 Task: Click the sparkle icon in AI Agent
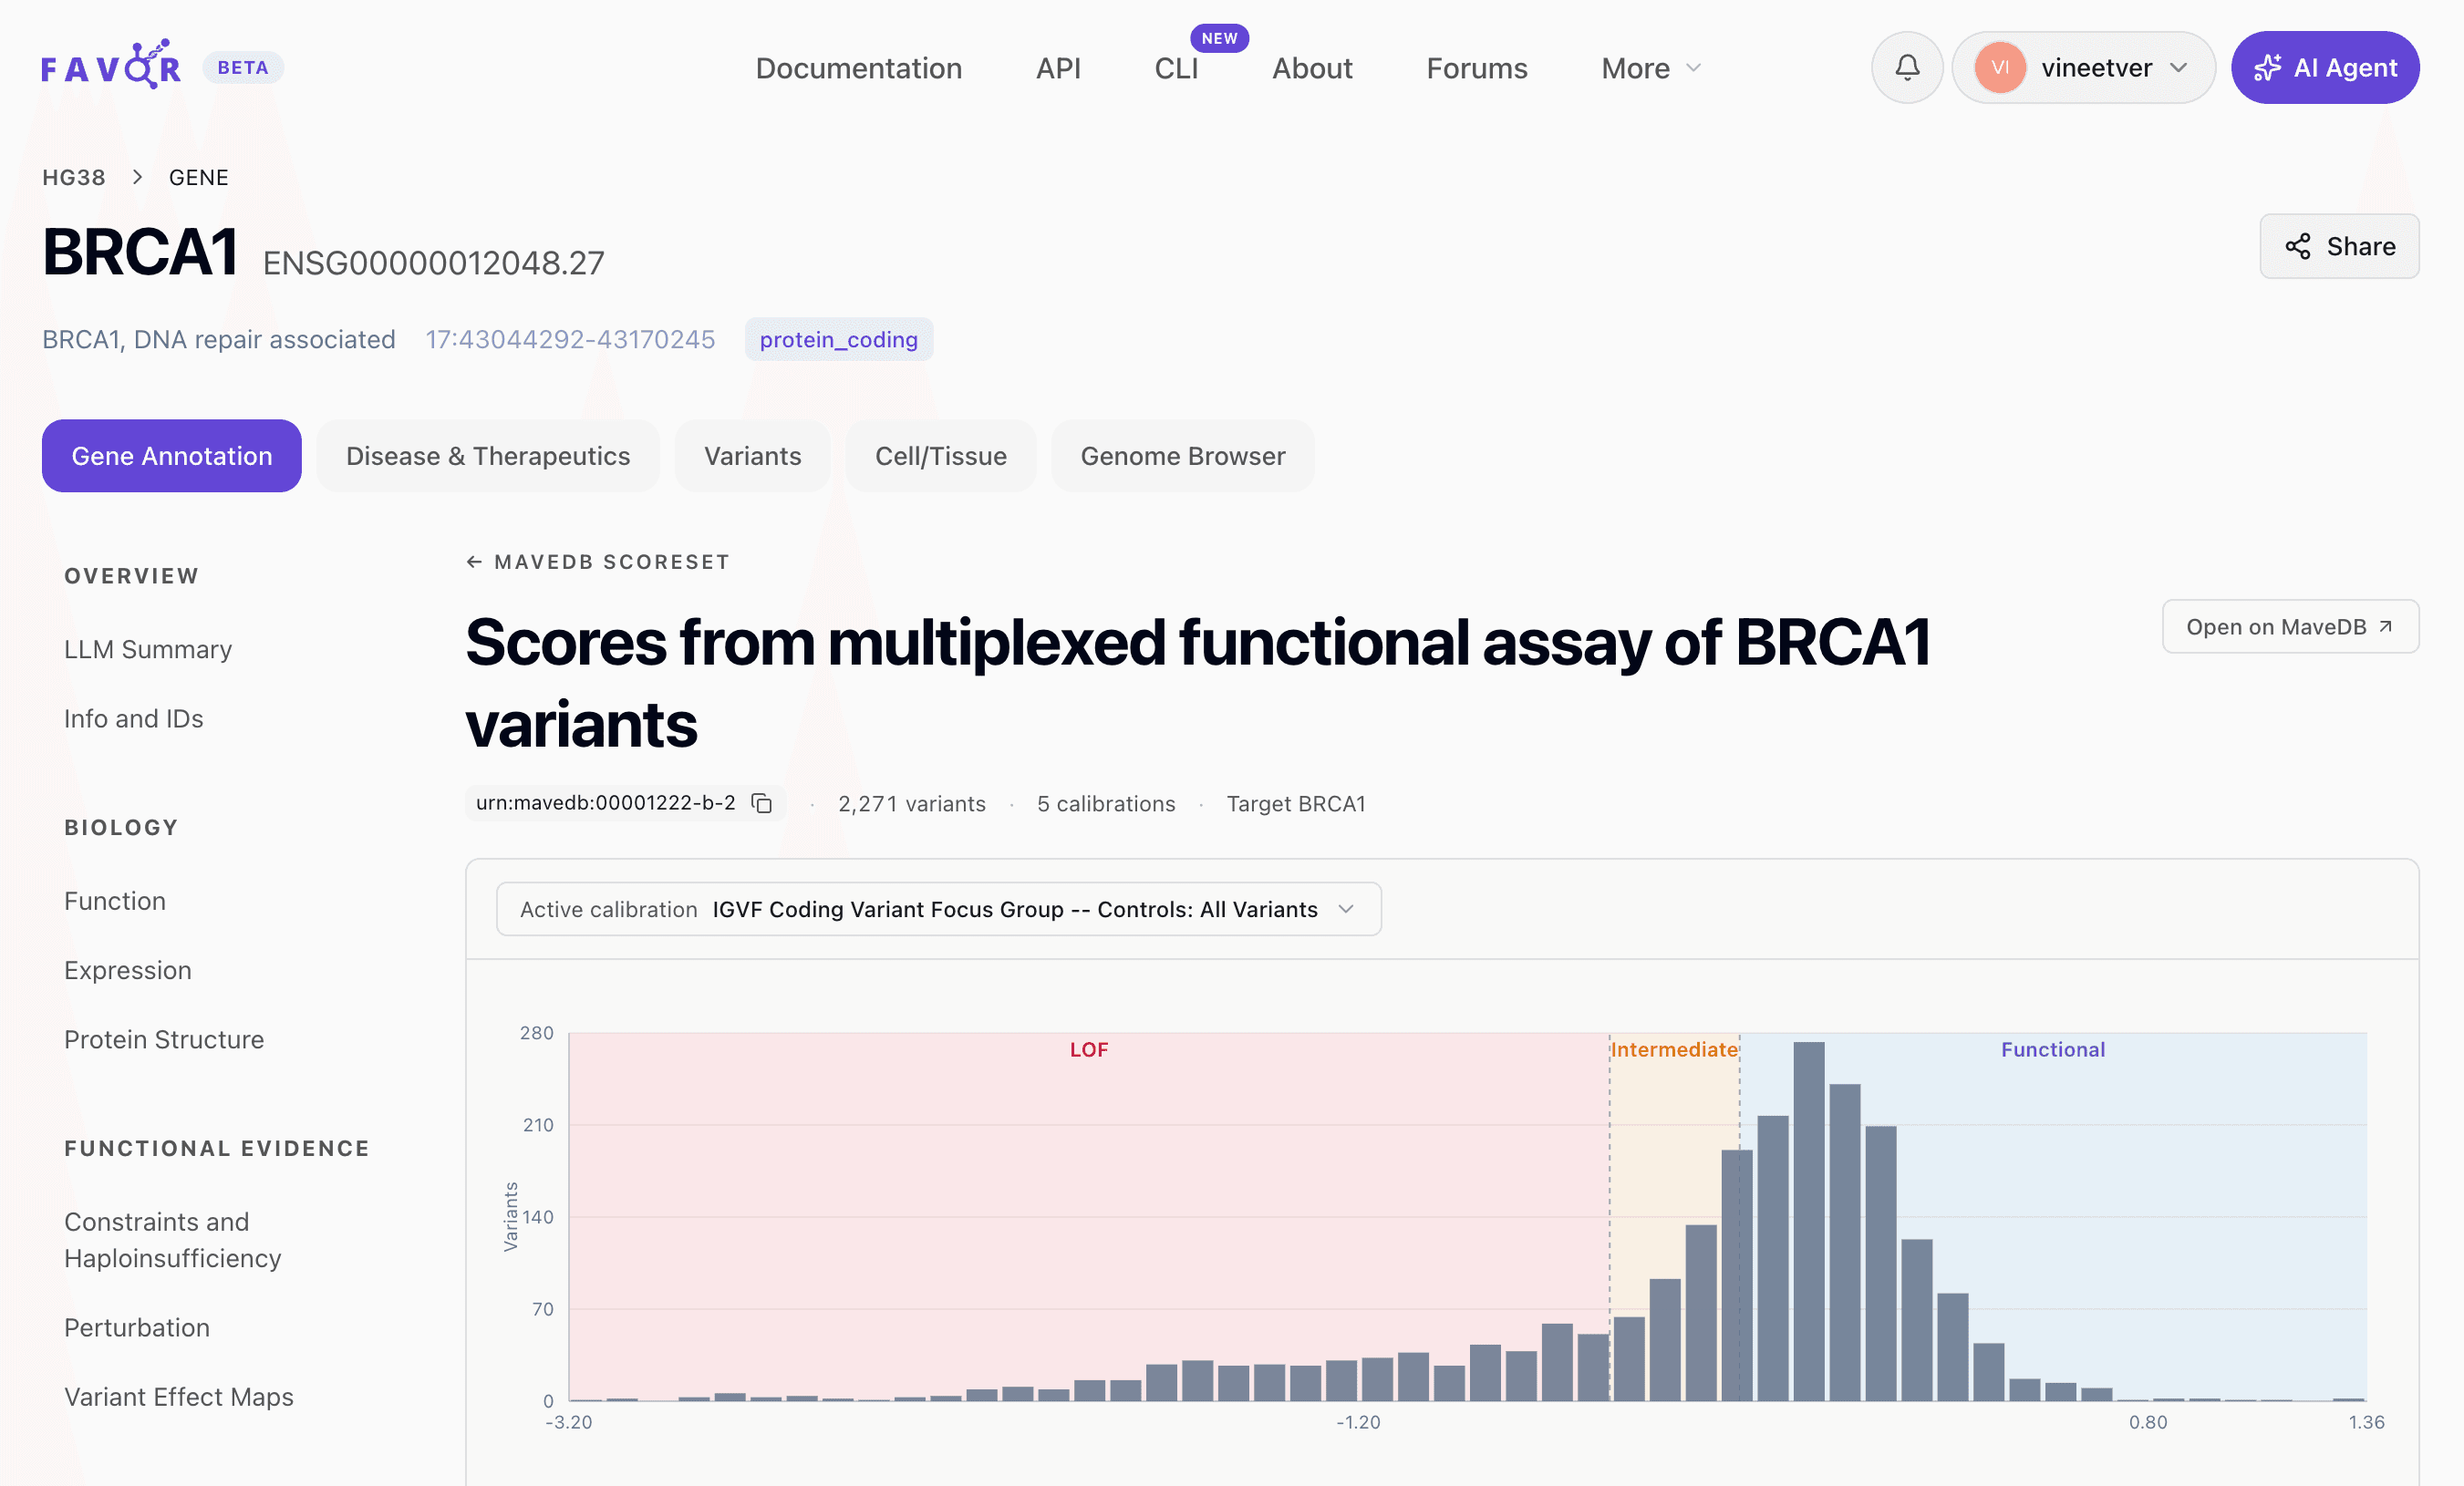(2268, 67)
